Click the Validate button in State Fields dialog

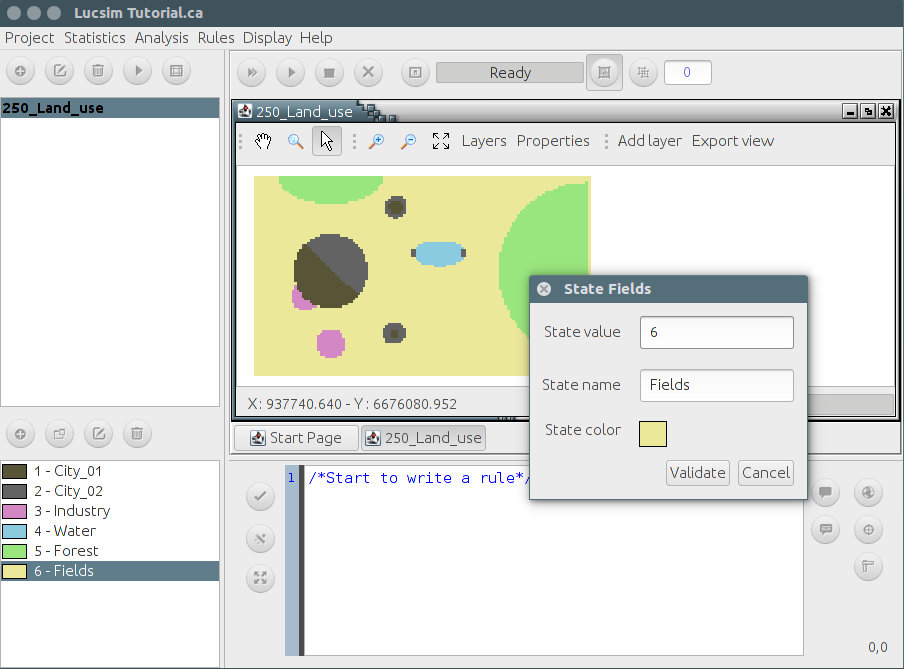click(697, 472)
